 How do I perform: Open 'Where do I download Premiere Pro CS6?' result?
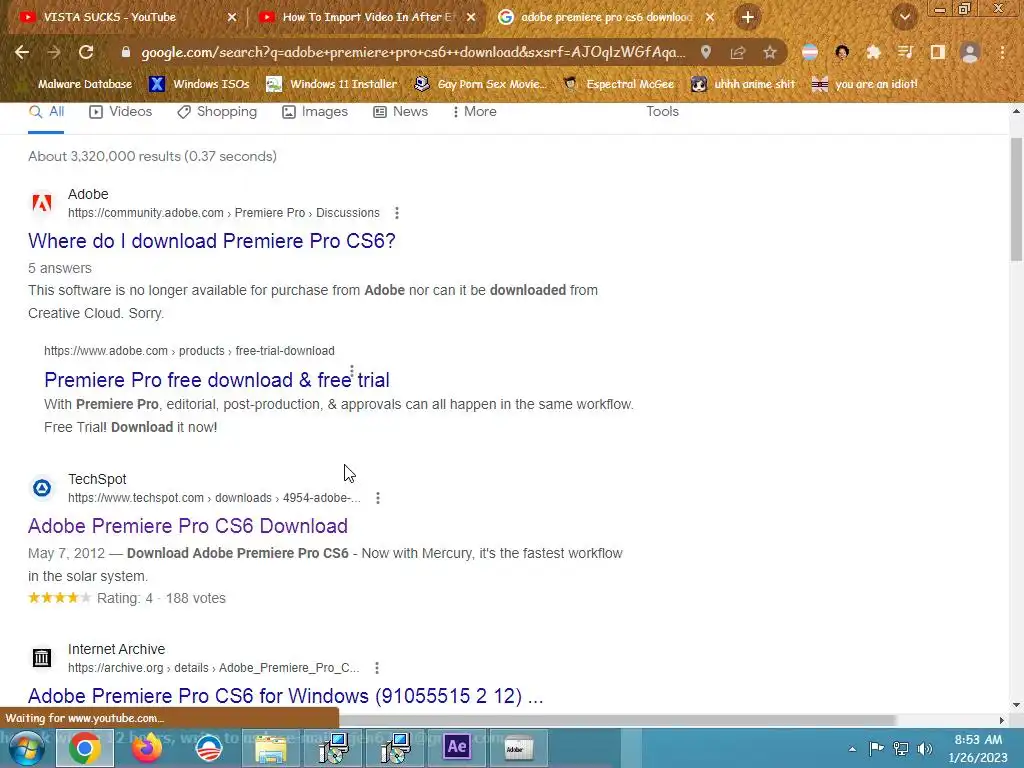tap(212, 241)
